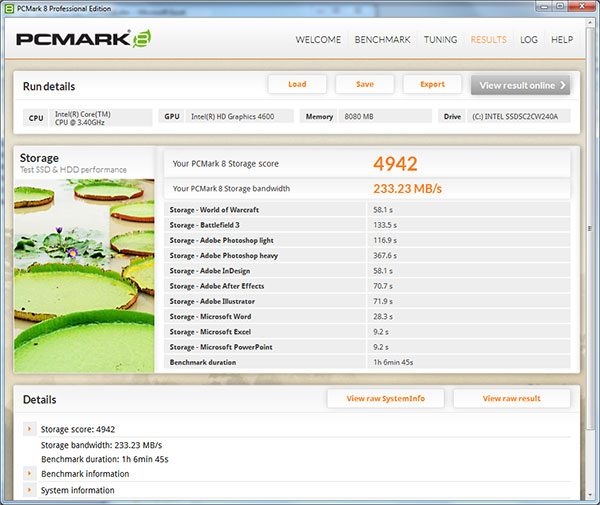Click the Benchmark duration row label
Image resolution: width=600 pixels, height=505 pixels.
click(203, 362)
